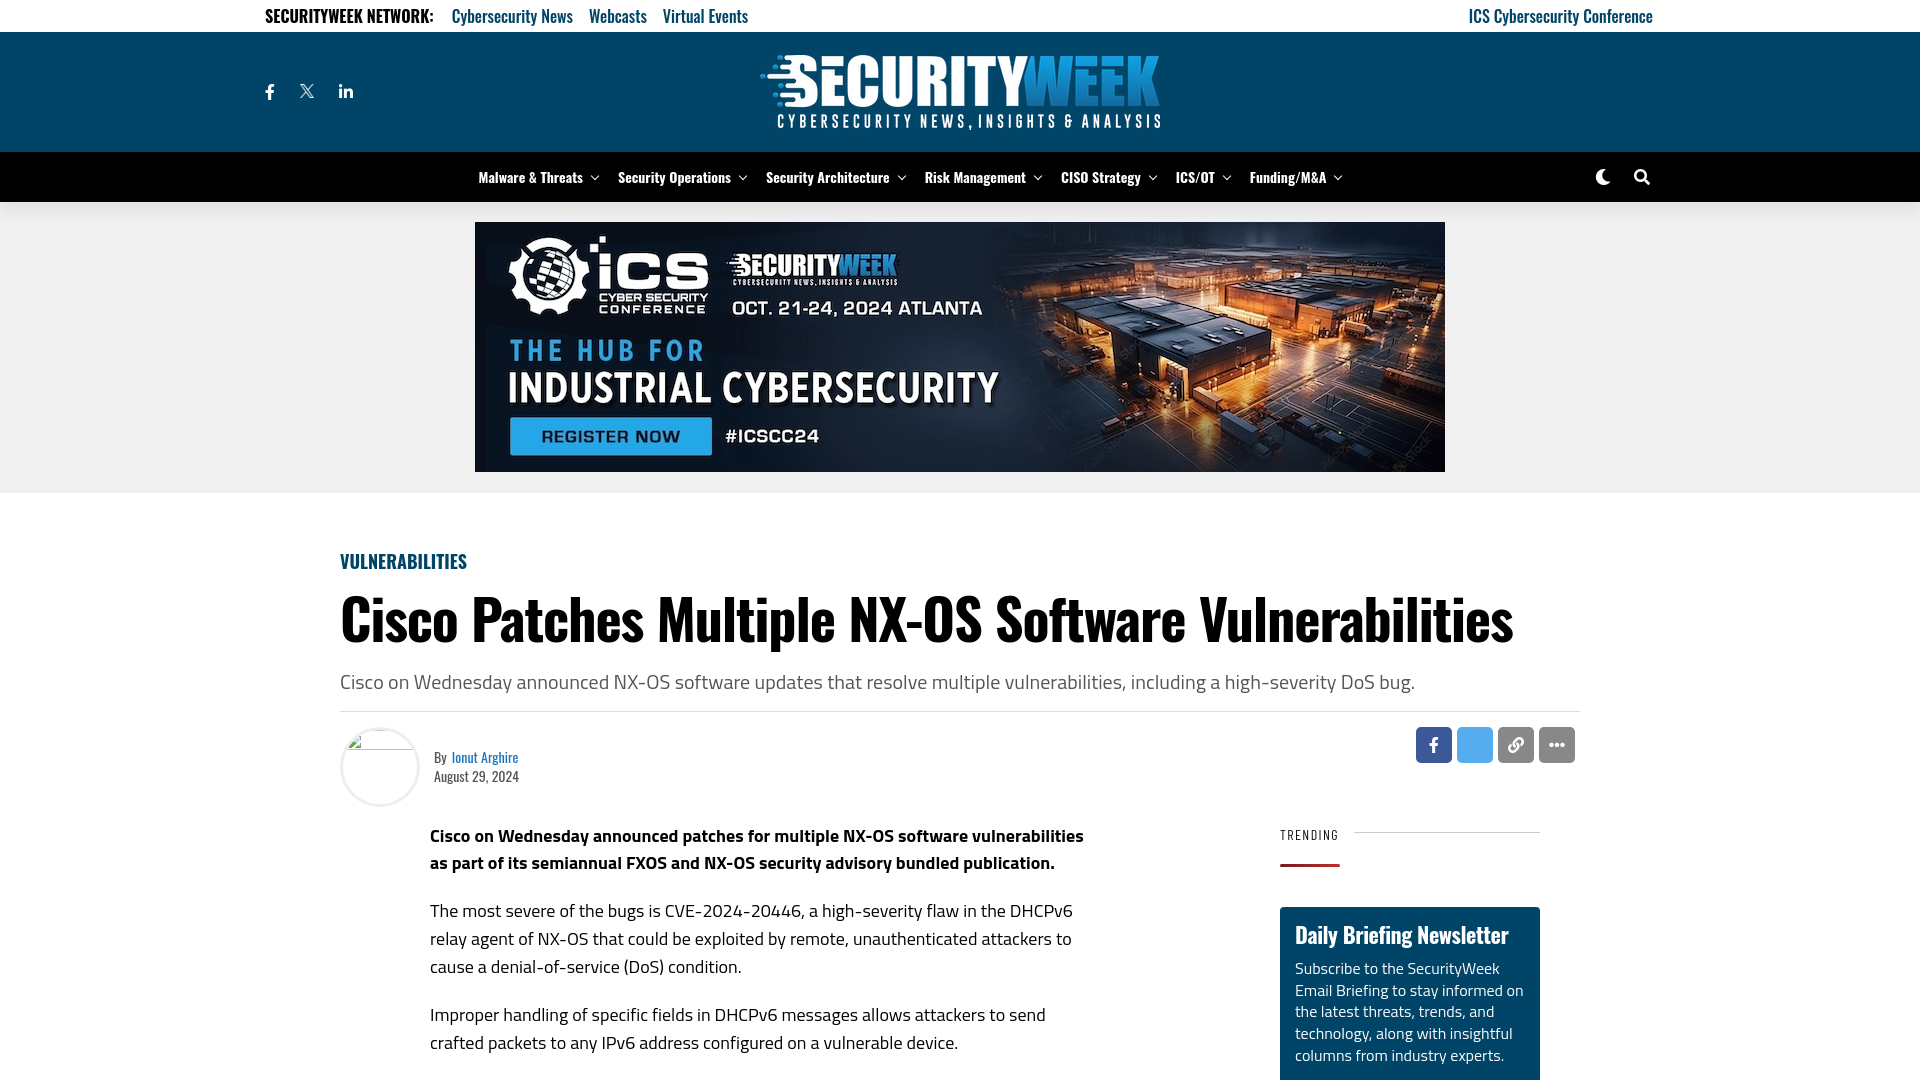Click the ICS Cybersecurity Conference link
Image resolution: width=1920 pixels, height=1080 pixels.
click(x=1560, y=15)
